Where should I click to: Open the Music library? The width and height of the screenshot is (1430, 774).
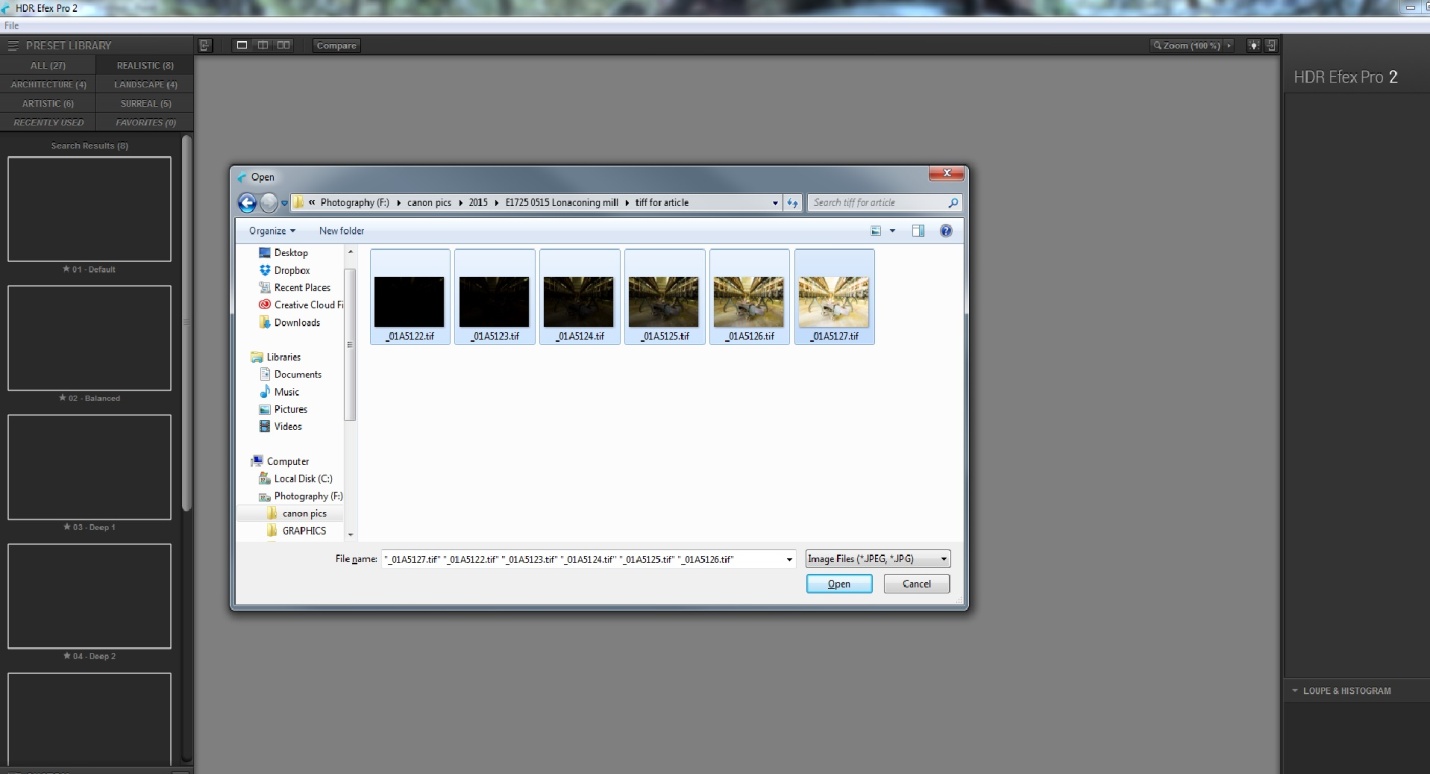(279, 392)
